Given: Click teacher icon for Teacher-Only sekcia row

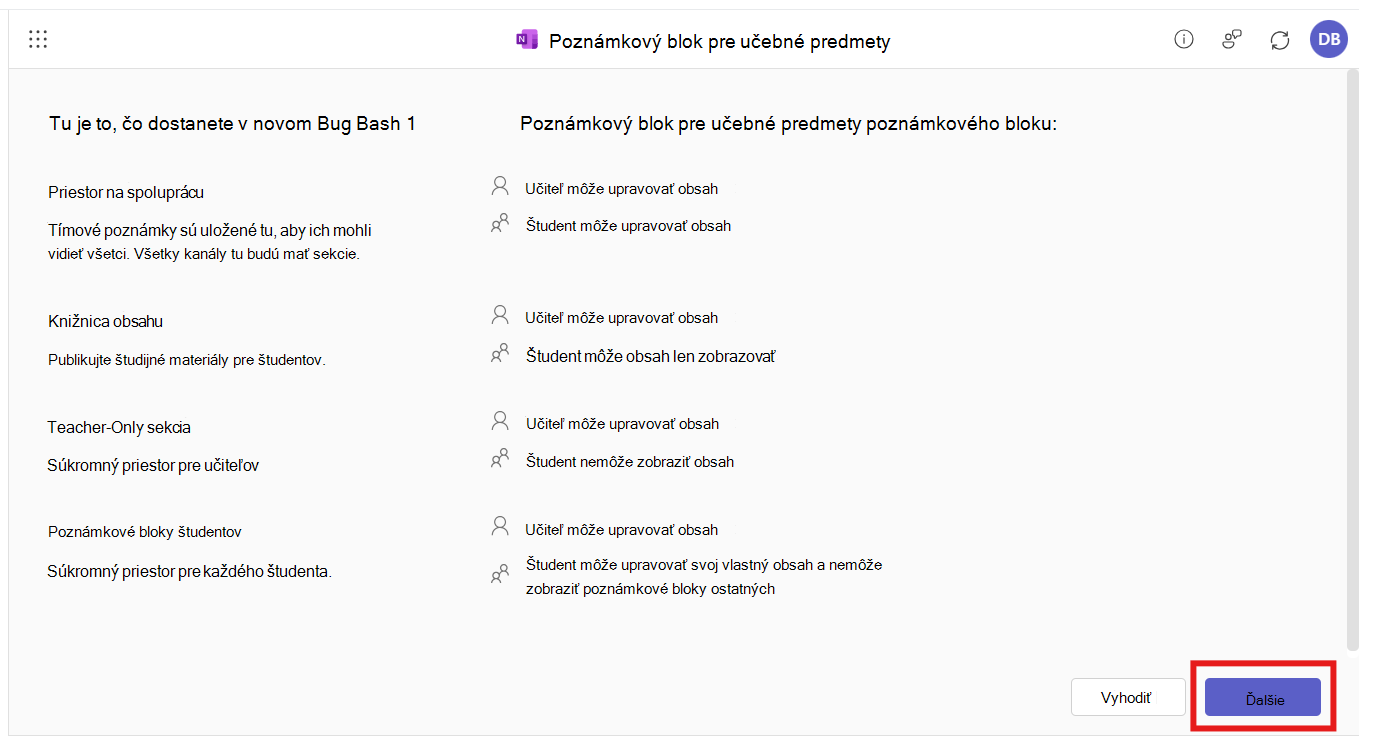Looking at the screenshot, I should tap(500, 421).
